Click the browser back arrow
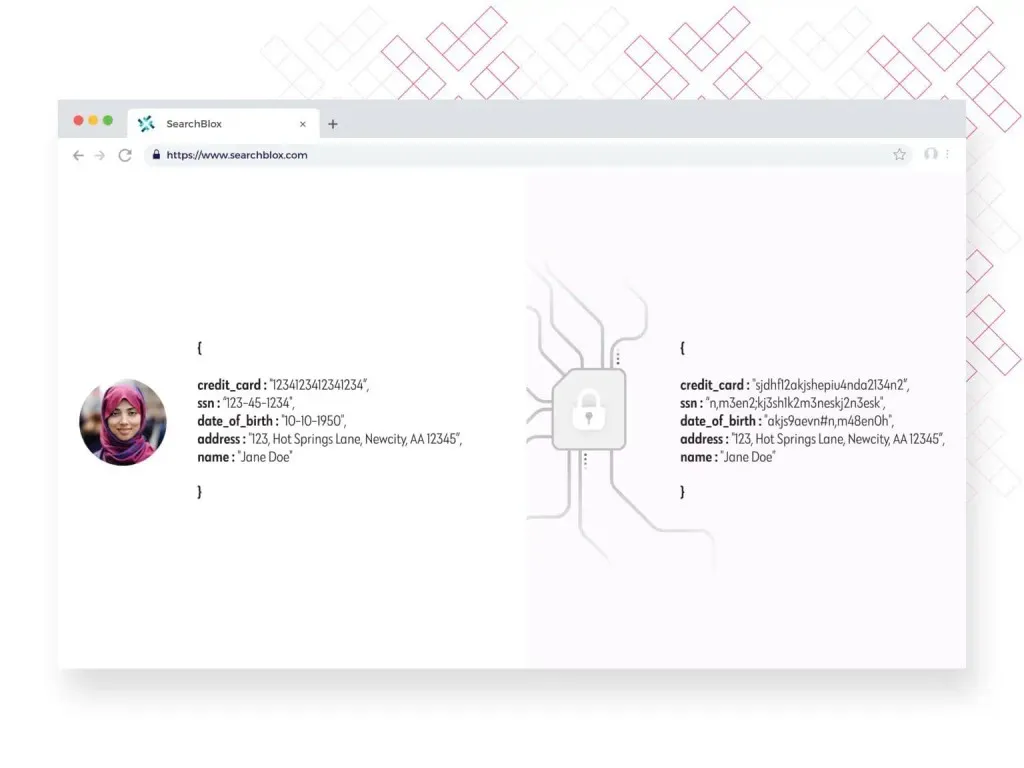1024x768 pixels. pos(78,155)
